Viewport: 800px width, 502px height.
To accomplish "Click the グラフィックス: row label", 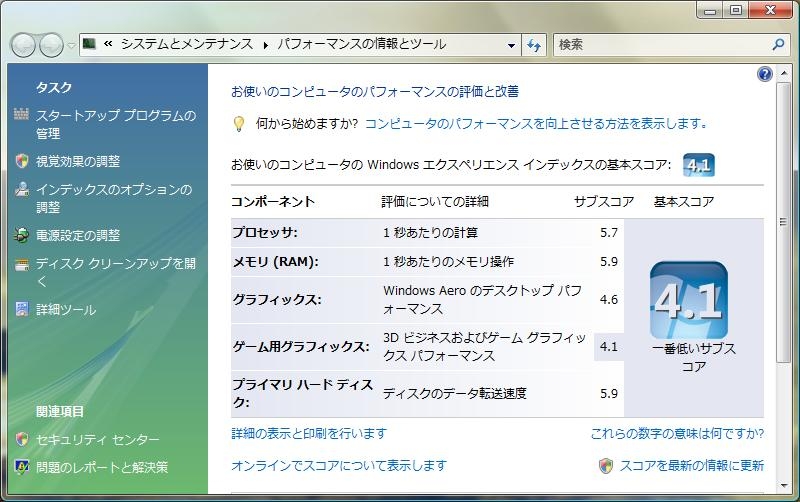I will click(x=277, y=299).
